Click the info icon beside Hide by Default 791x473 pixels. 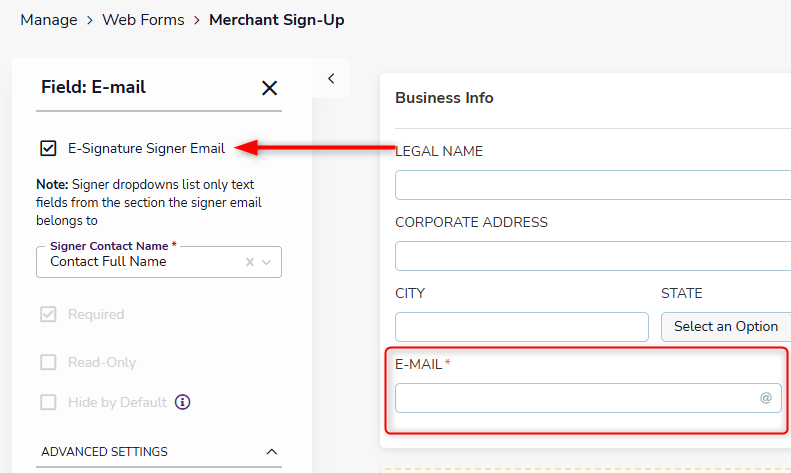coord(183,402)
